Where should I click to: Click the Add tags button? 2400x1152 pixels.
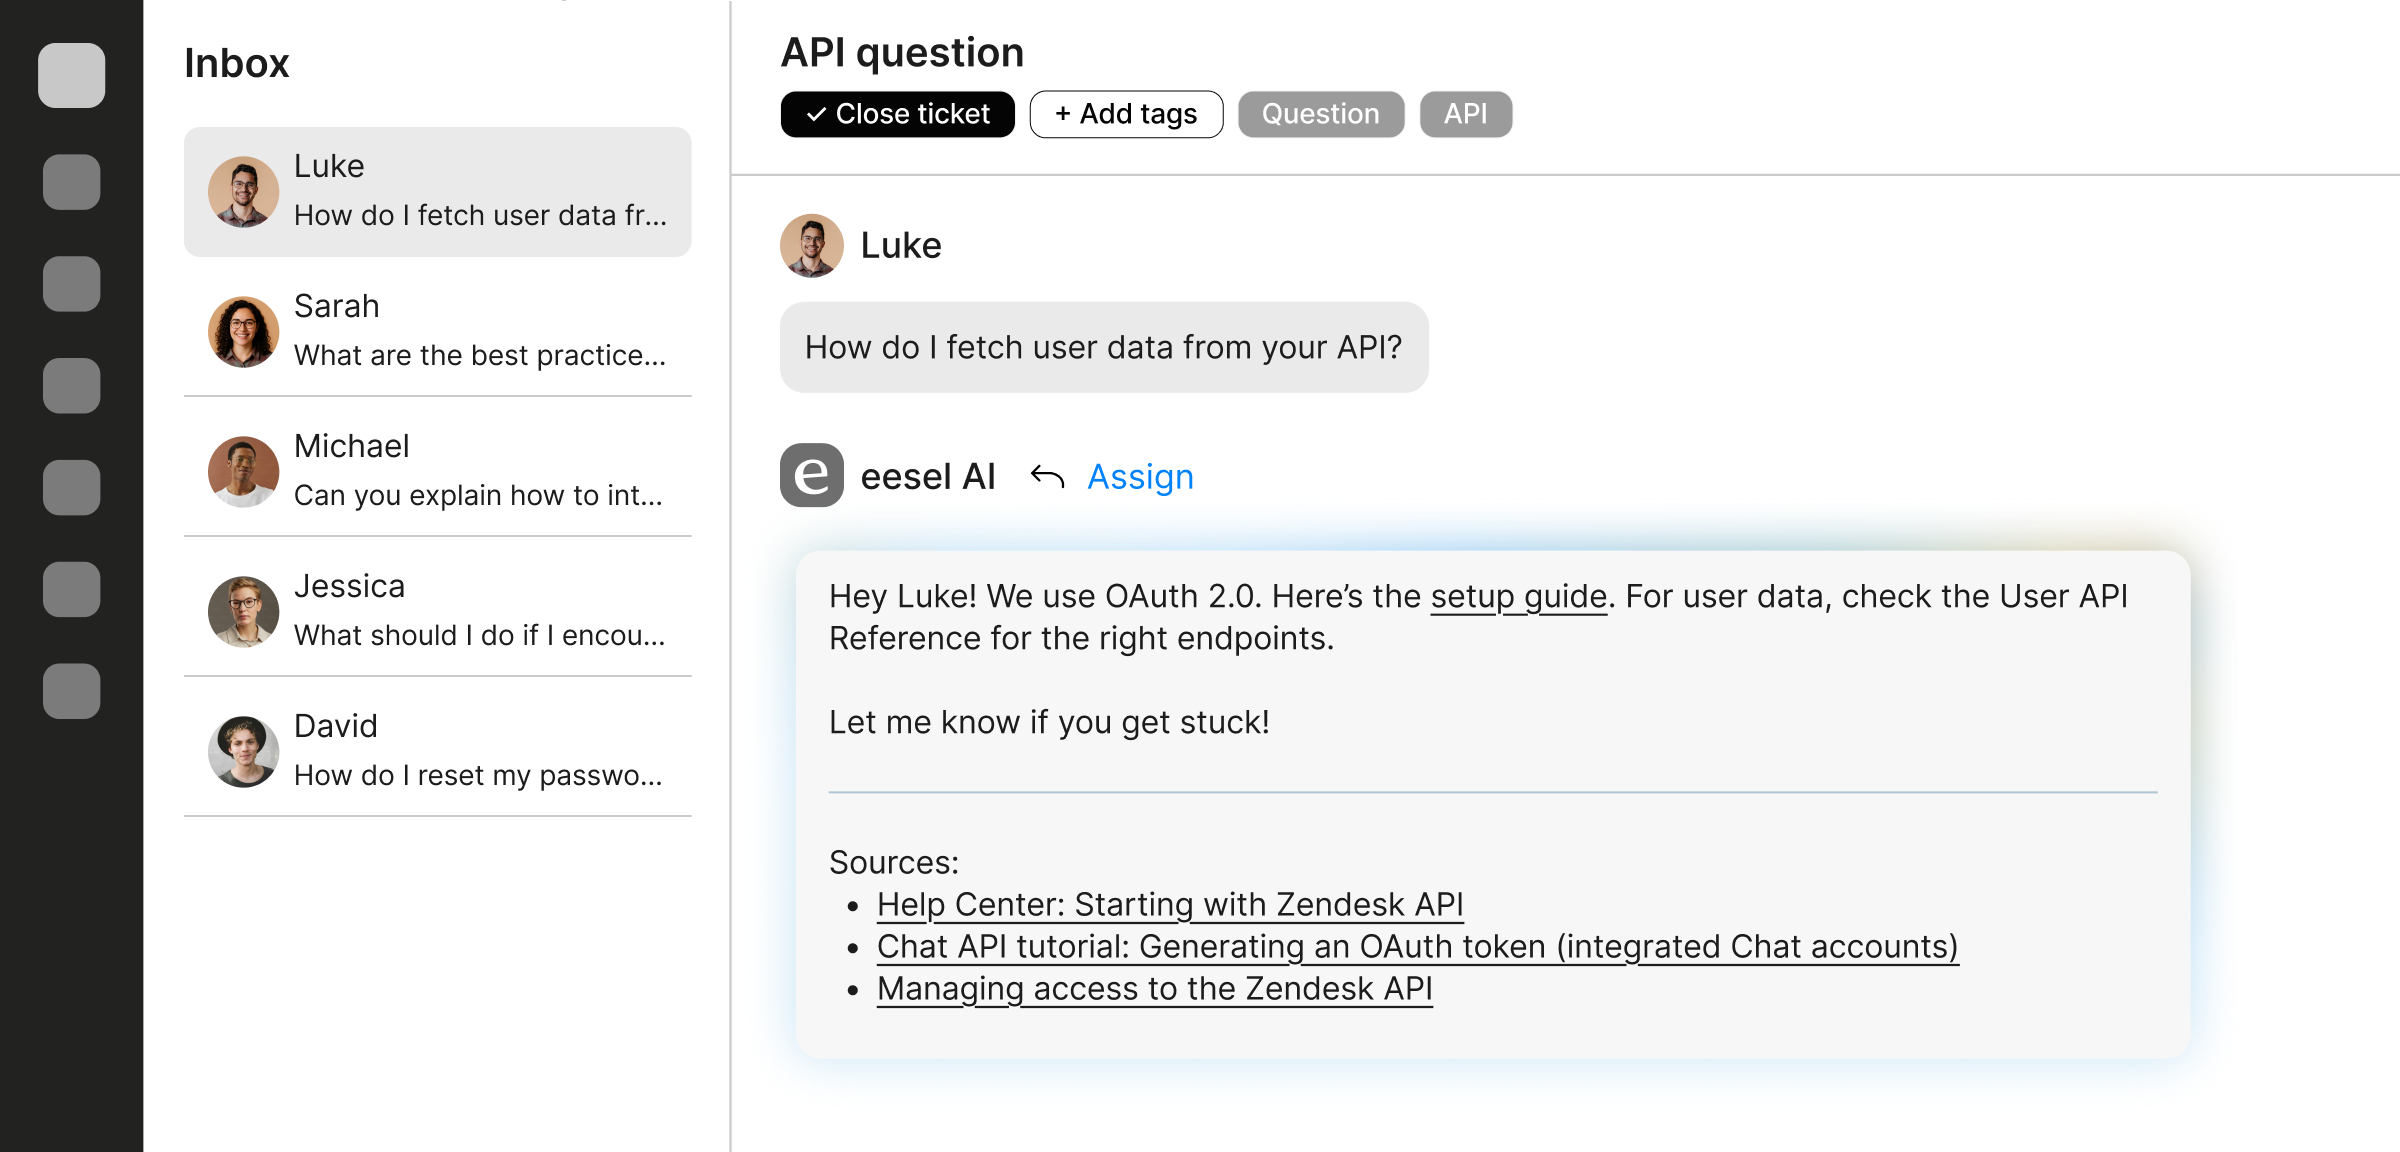[x=1126, y=114]
